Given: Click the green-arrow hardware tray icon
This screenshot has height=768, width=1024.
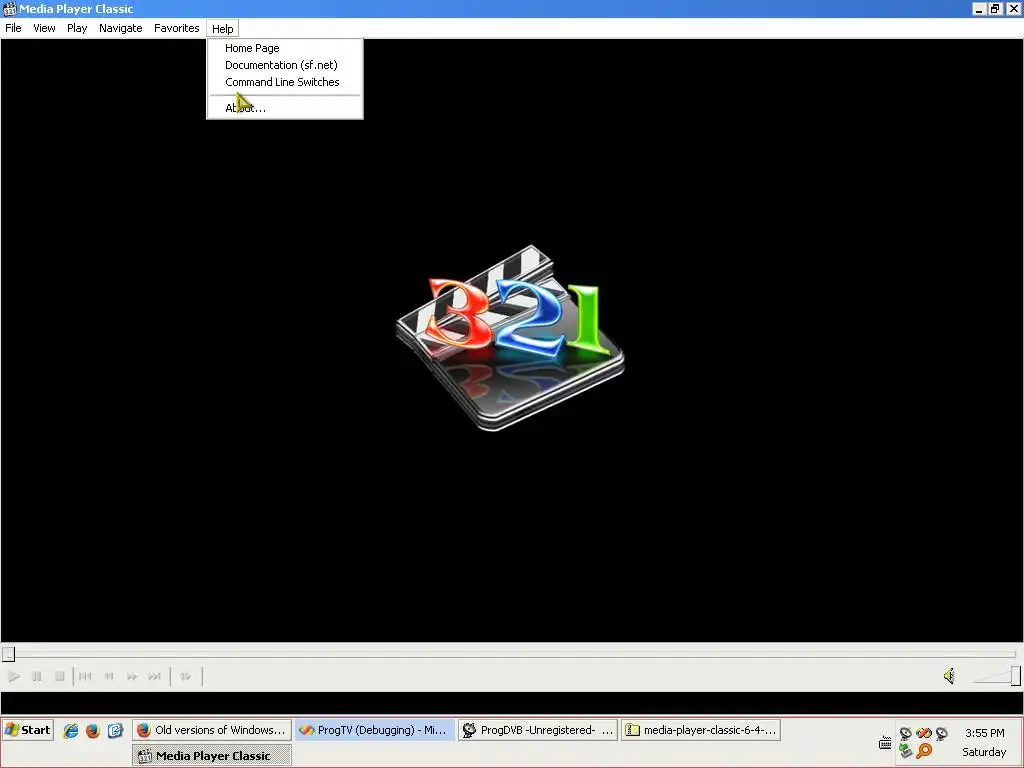Looking at the screenshot, I should [x=906, y=751].
